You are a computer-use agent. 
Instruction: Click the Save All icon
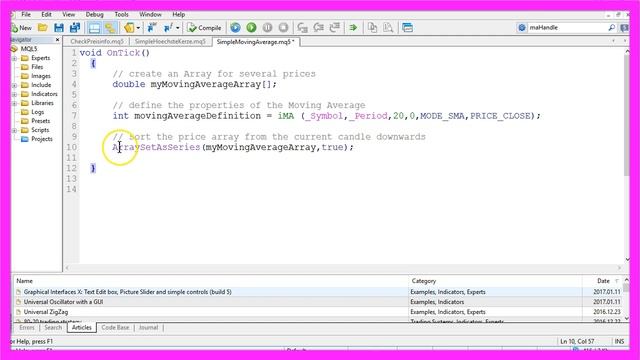click(x=75, y=28)
